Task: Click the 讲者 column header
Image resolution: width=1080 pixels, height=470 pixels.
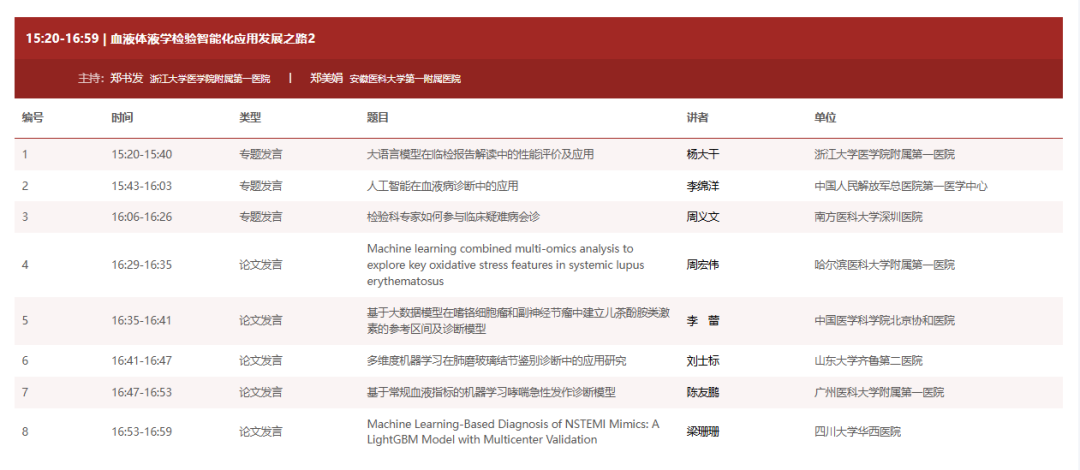Action: [697, 118]
